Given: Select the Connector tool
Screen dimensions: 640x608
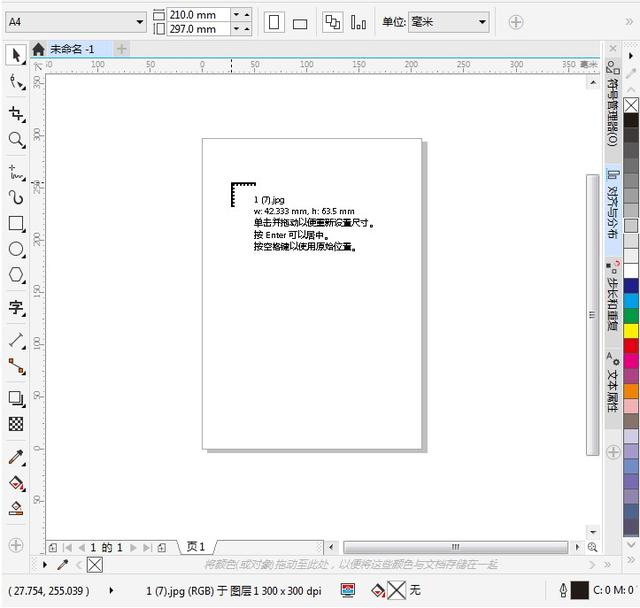Looking at the screenshot, I should 16,366.
